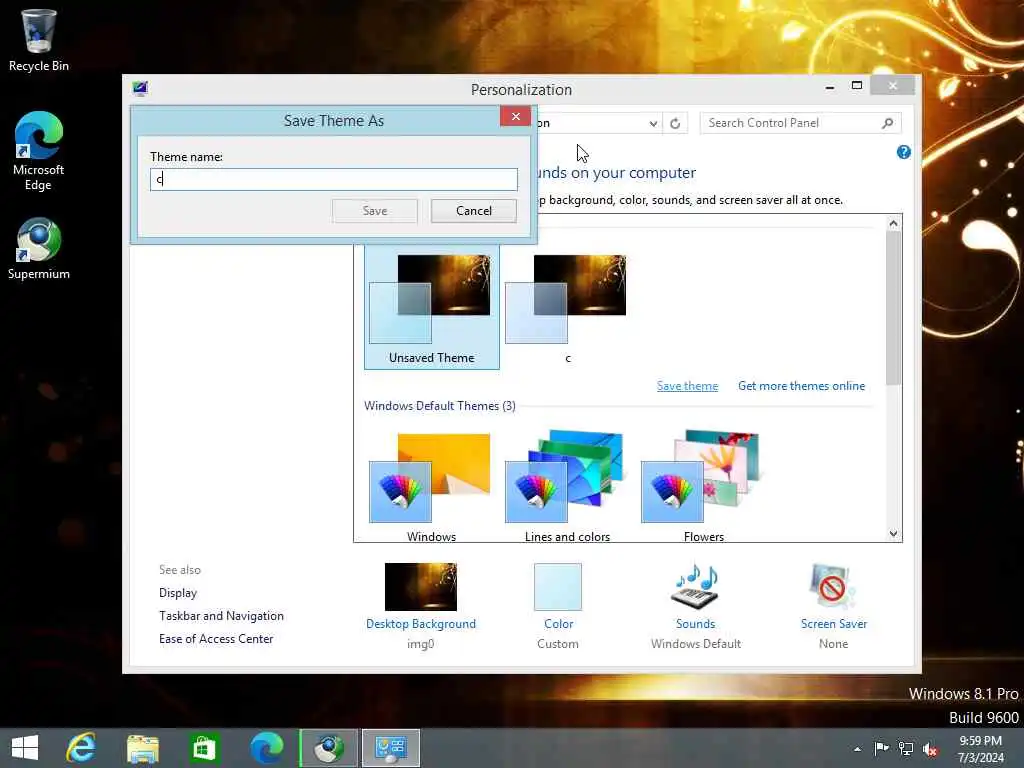1024x768 pixels.
Task: Open the address bar dropdown arrow
Action: pos(653,123)
